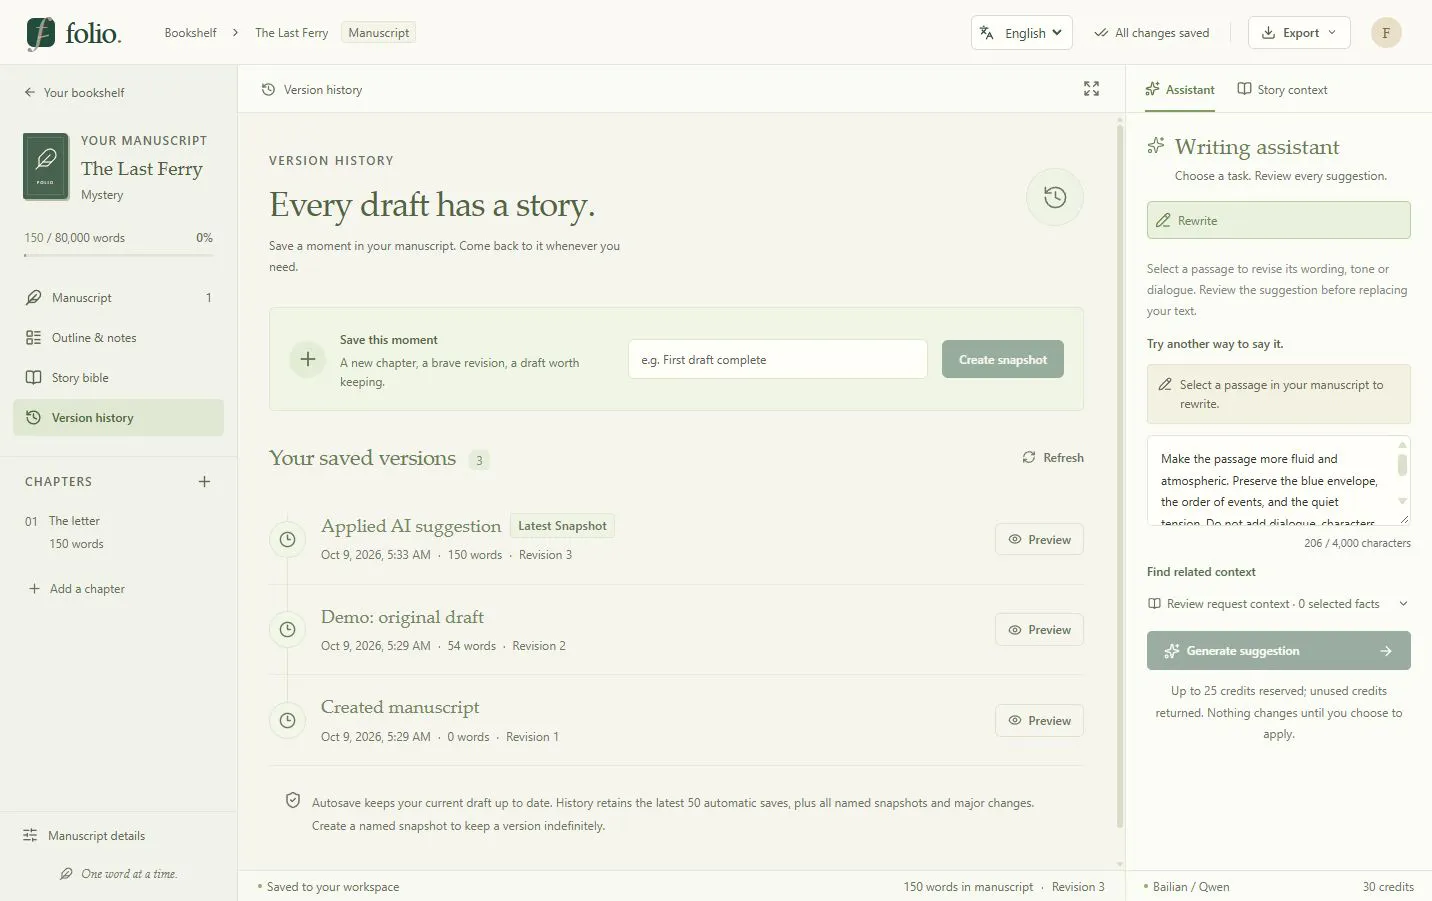Screen dimensions: 1432x901
Task: Open Manuscript details
Action: tap(84, 836)
